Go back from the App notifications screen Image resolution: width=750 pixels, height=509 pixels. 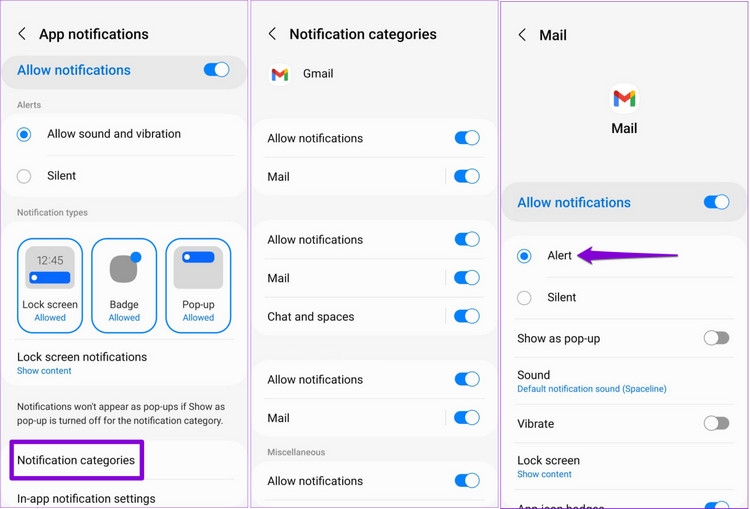[22, 34]
